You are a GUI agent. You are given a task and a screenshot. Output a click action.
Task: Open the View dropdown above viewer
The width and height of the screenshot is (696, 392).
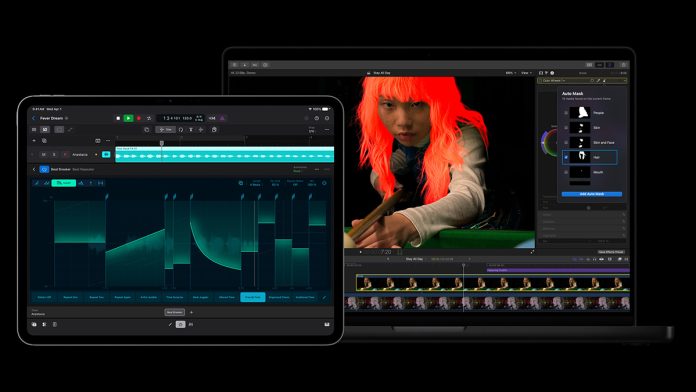[526, 73]
